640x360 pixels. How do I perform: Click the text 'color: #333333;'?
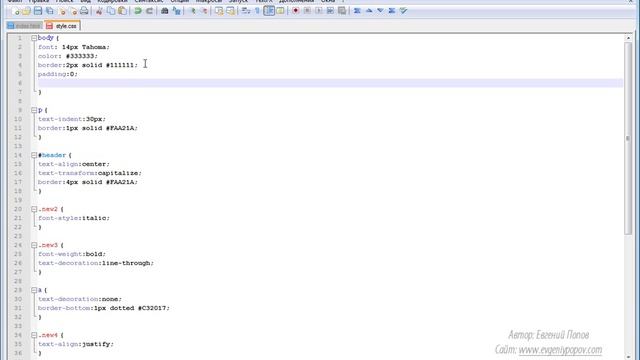(68, 56)
